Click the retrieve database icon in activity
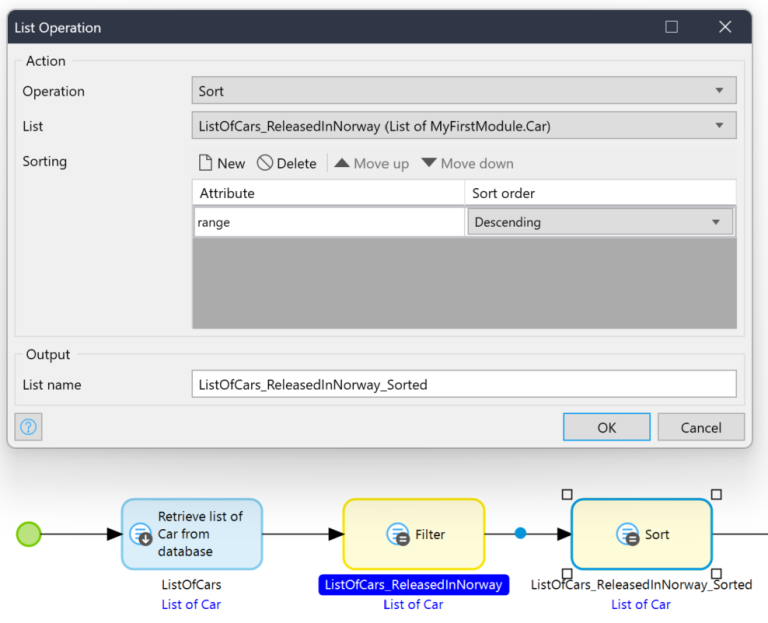 click(141, 534)
